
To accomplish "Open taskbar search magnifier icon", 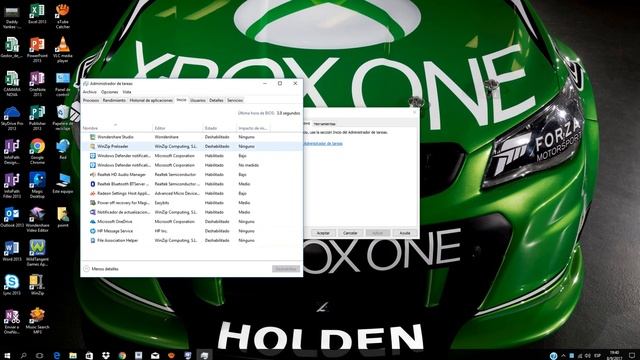I will [x=23, y=356].
